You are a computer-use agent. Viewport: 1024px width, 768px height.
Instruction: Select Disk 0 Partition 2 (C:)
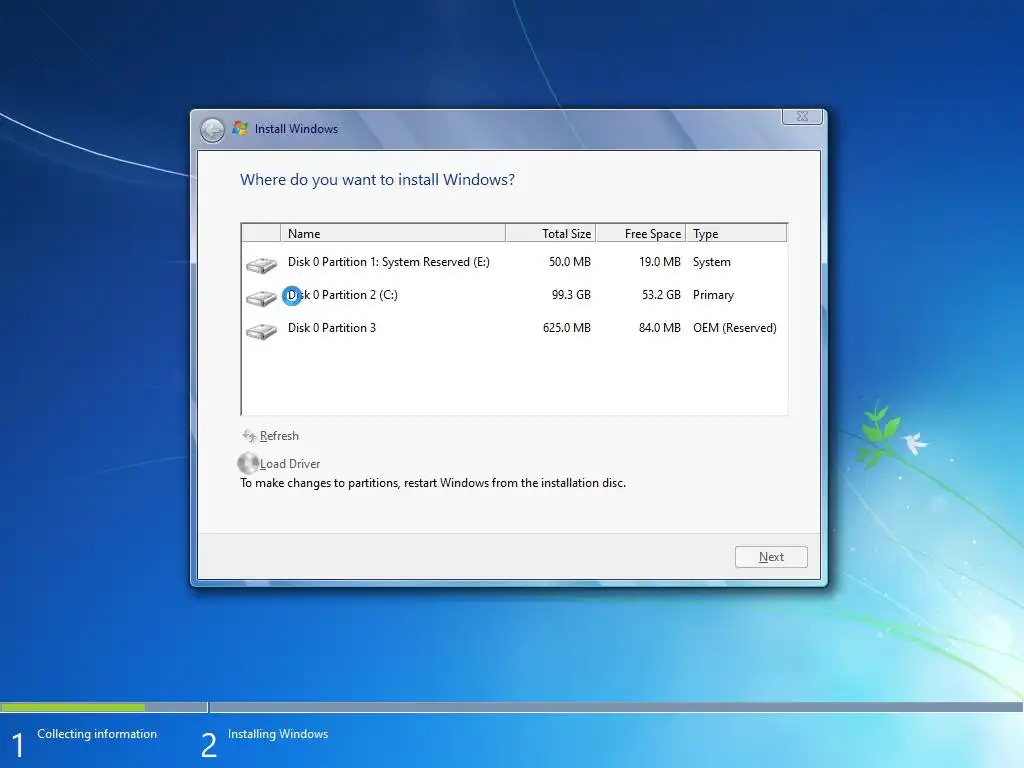[514, 295]
